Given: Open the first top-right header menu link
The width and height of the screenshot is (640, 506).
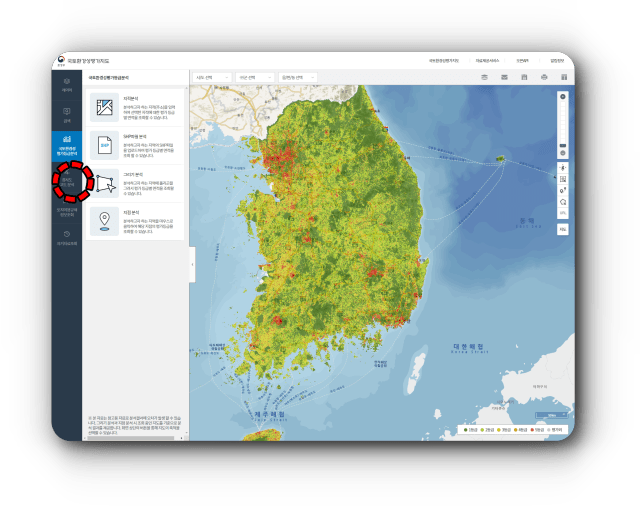Looking at the screenshot, I should point(444,61).
